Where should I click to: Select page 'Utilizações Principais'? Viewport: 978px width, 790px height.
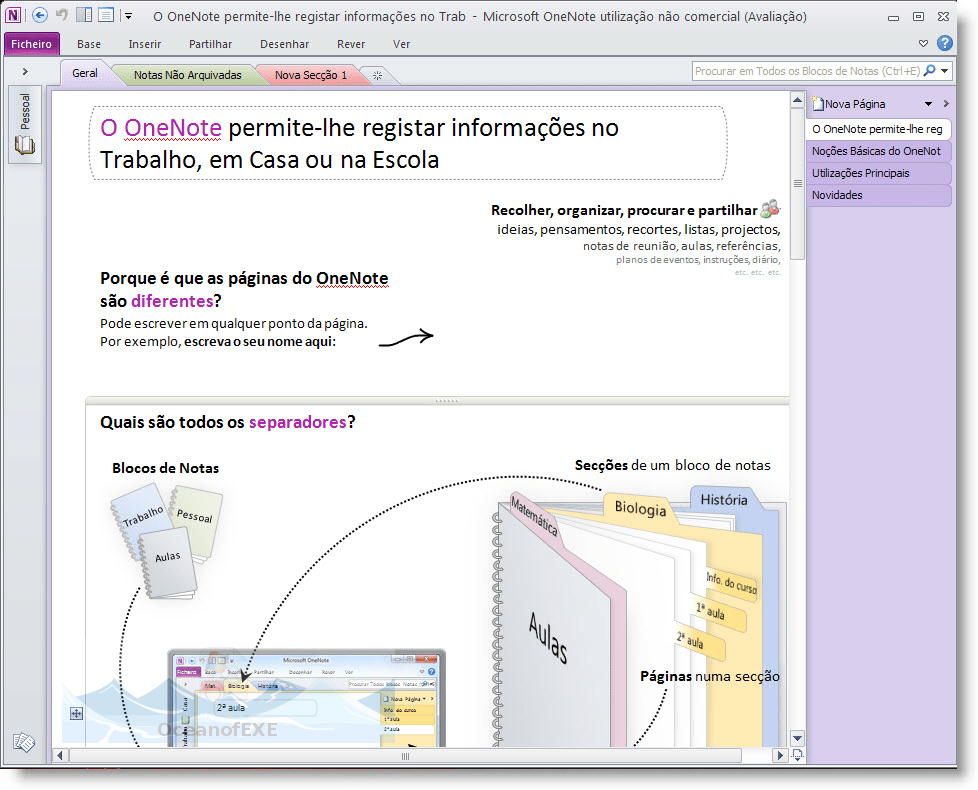pos(878,173)
